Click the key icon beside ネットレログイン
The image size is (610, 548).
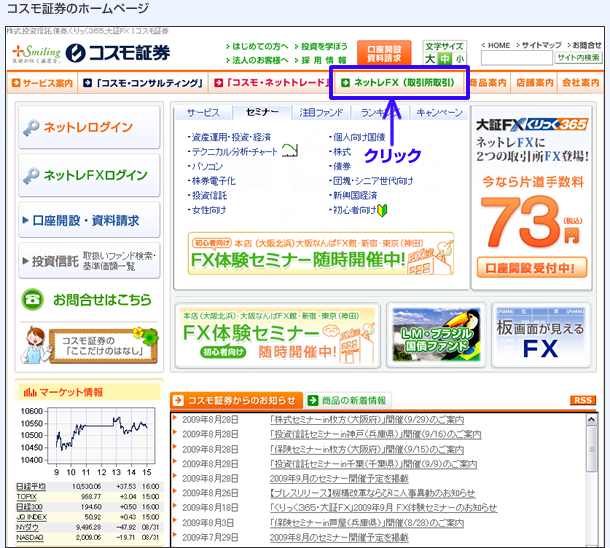[31, 128]
